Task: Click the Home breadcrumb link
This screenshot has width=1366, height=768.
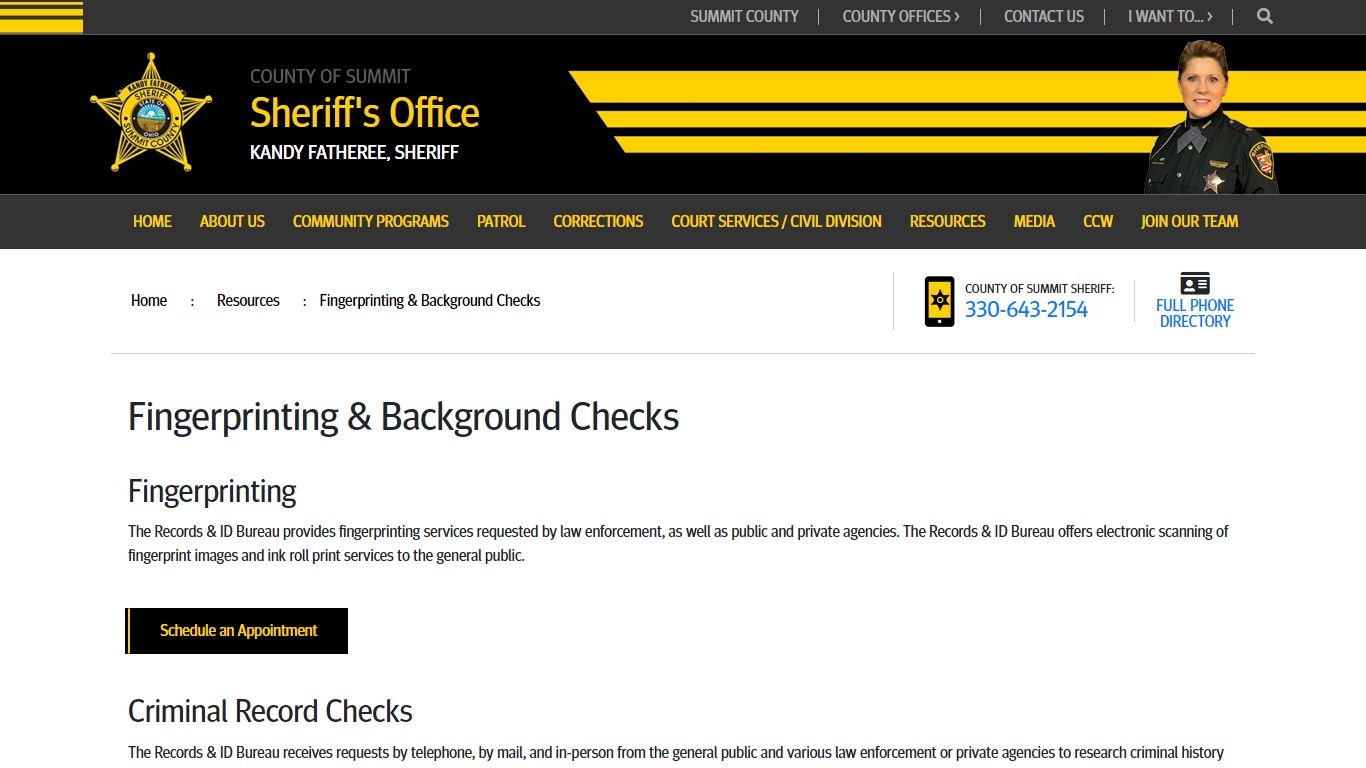Action: click(149, 300)
